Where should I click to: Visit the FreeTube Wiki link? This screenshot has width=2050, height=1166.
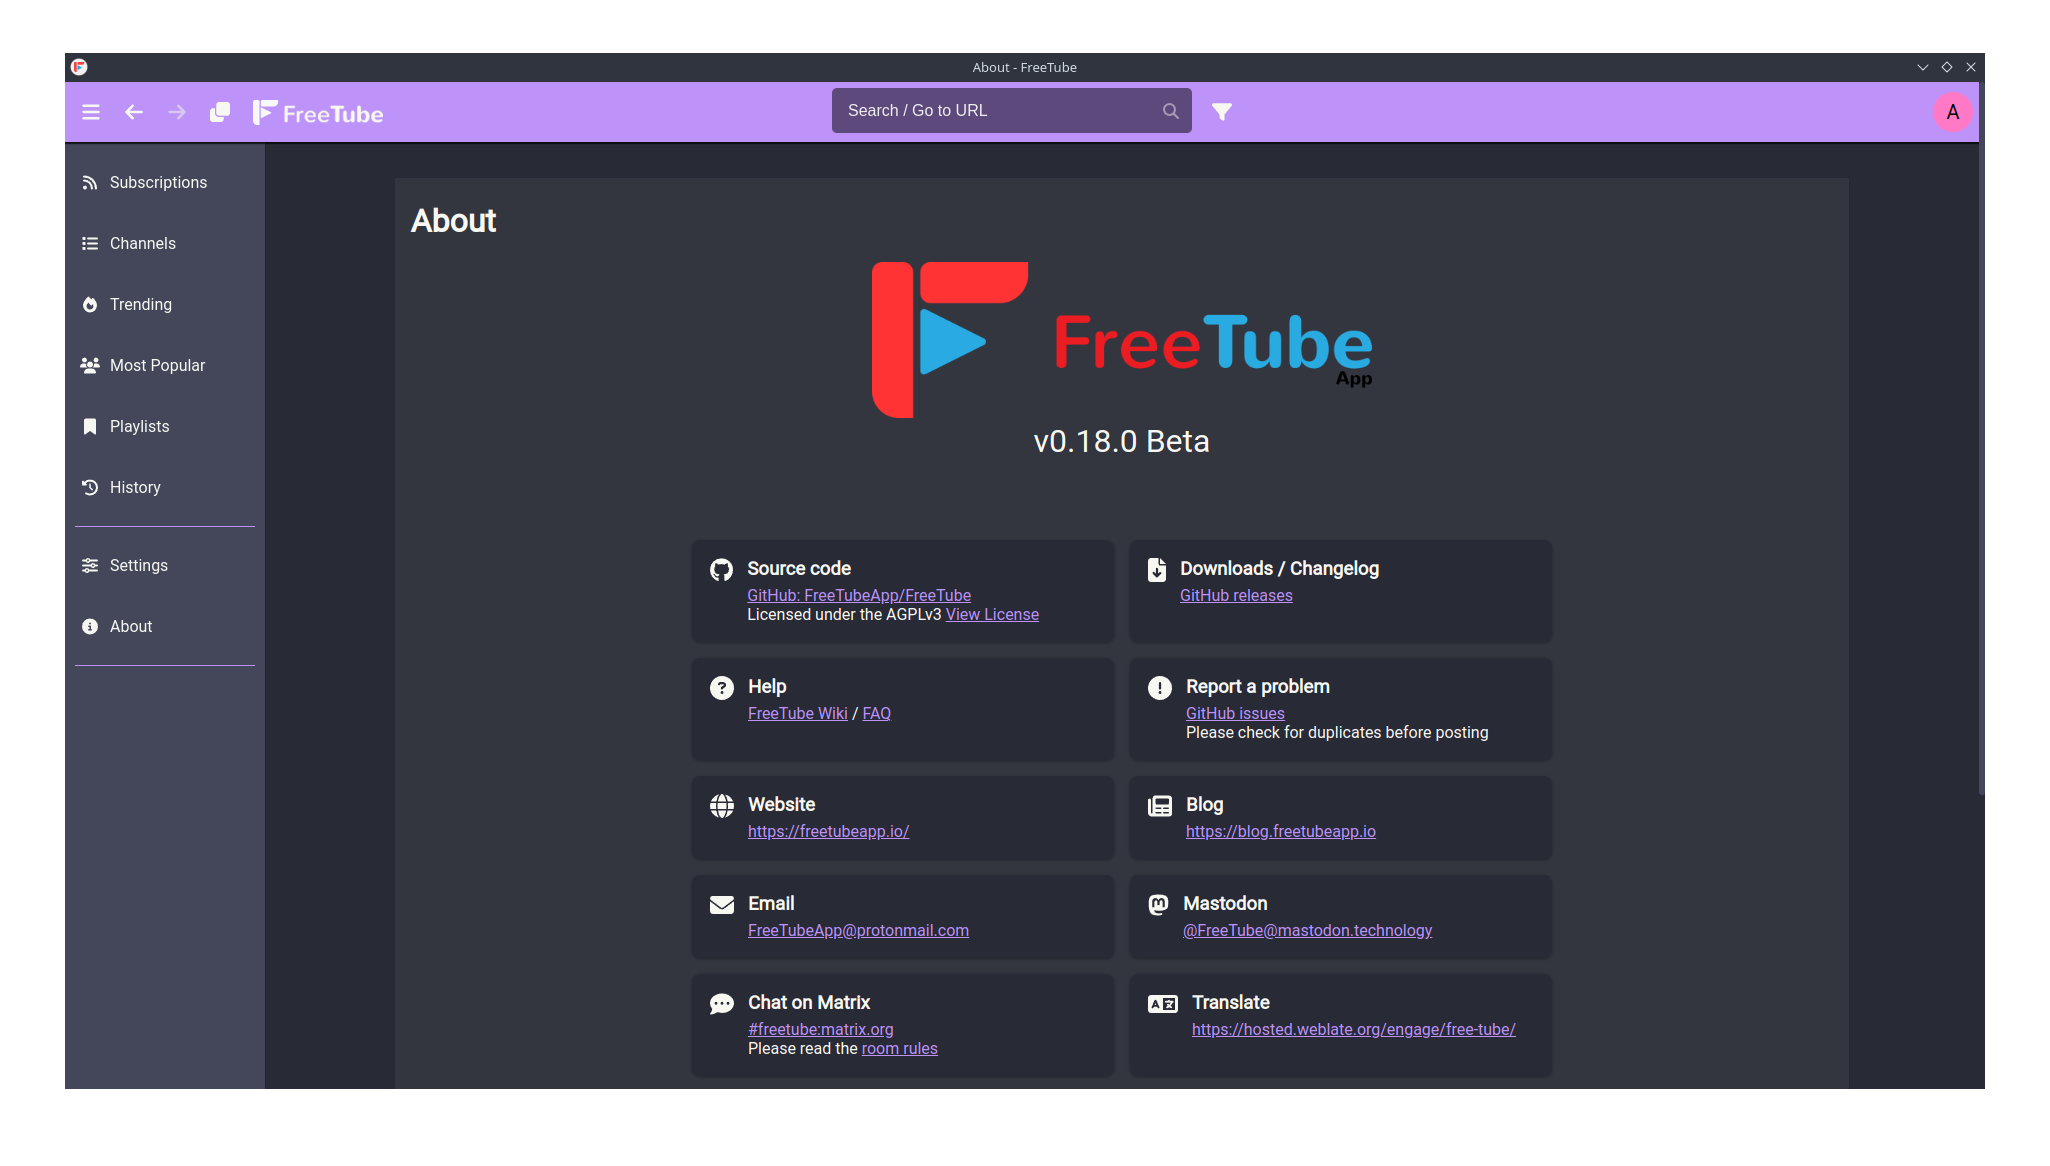click(x=798, y=714)
